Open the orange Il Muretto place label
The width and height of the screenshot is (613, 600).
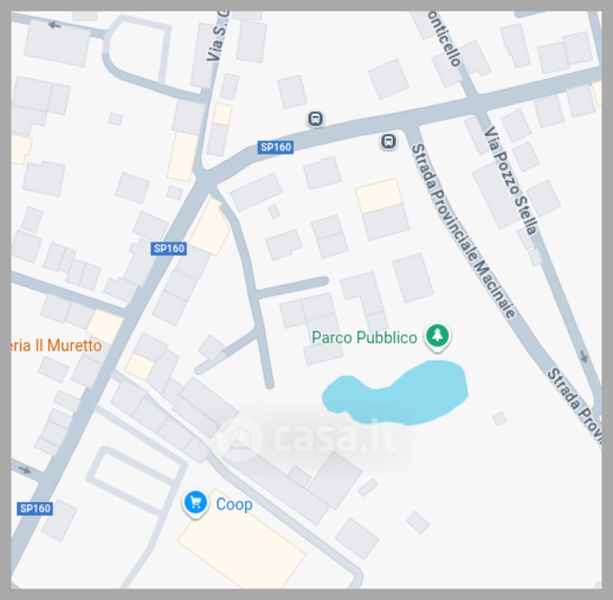coord(57,346)
